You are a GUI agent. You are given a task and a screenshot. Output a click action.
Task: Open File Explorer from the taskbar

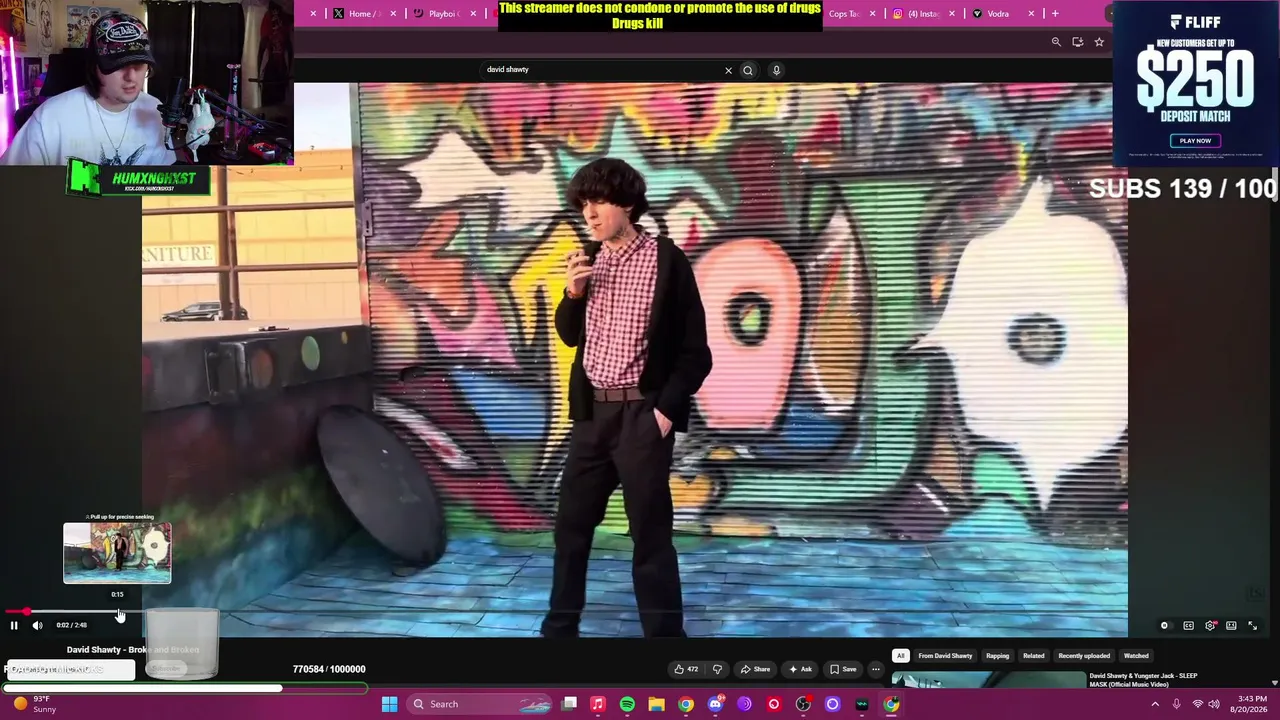point(656,704)
